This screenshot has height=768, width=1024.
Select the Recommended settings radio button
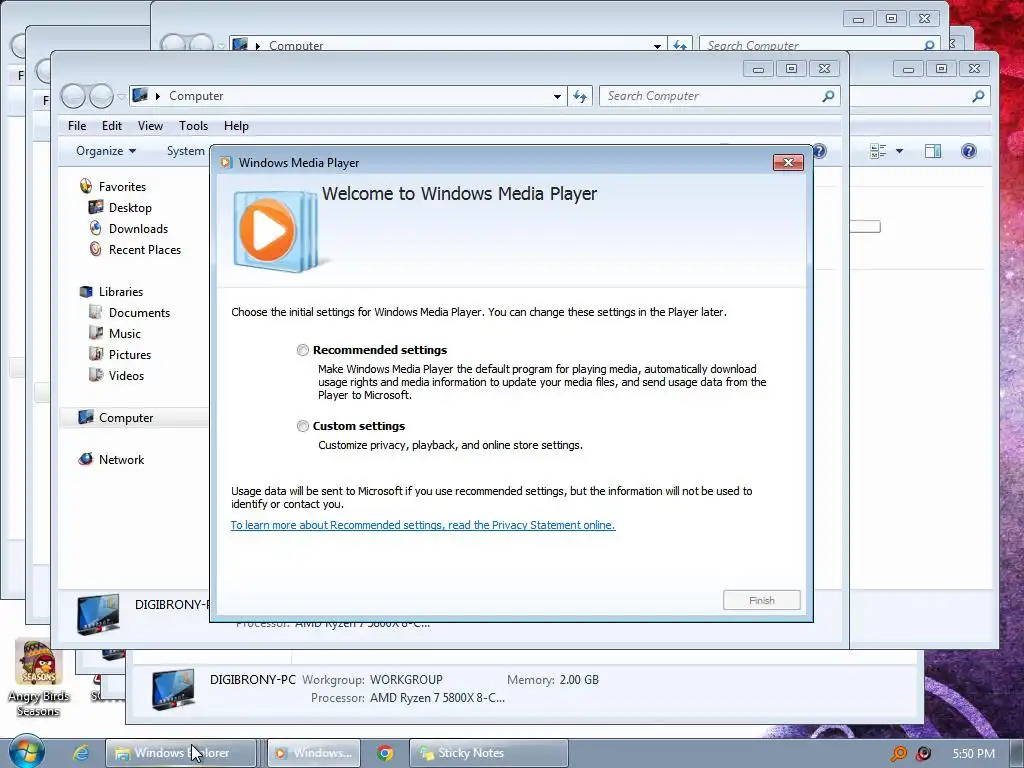302,350
